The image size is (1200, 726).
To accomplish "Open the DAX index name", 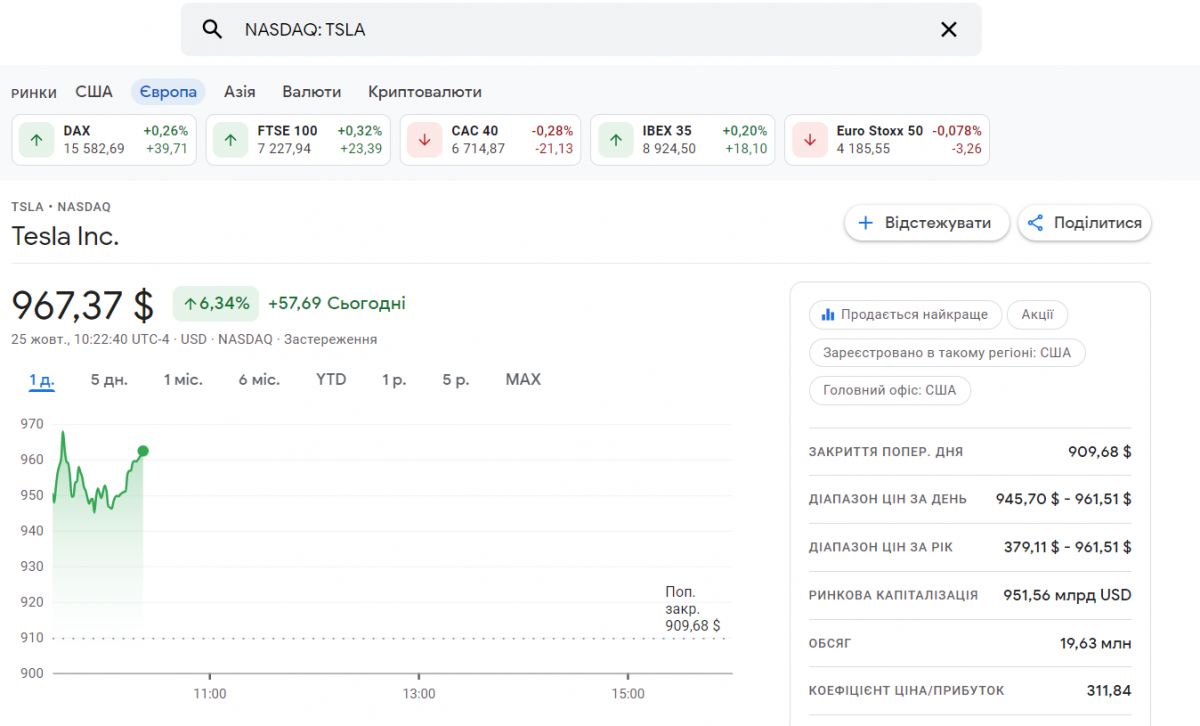I will 77,131.
